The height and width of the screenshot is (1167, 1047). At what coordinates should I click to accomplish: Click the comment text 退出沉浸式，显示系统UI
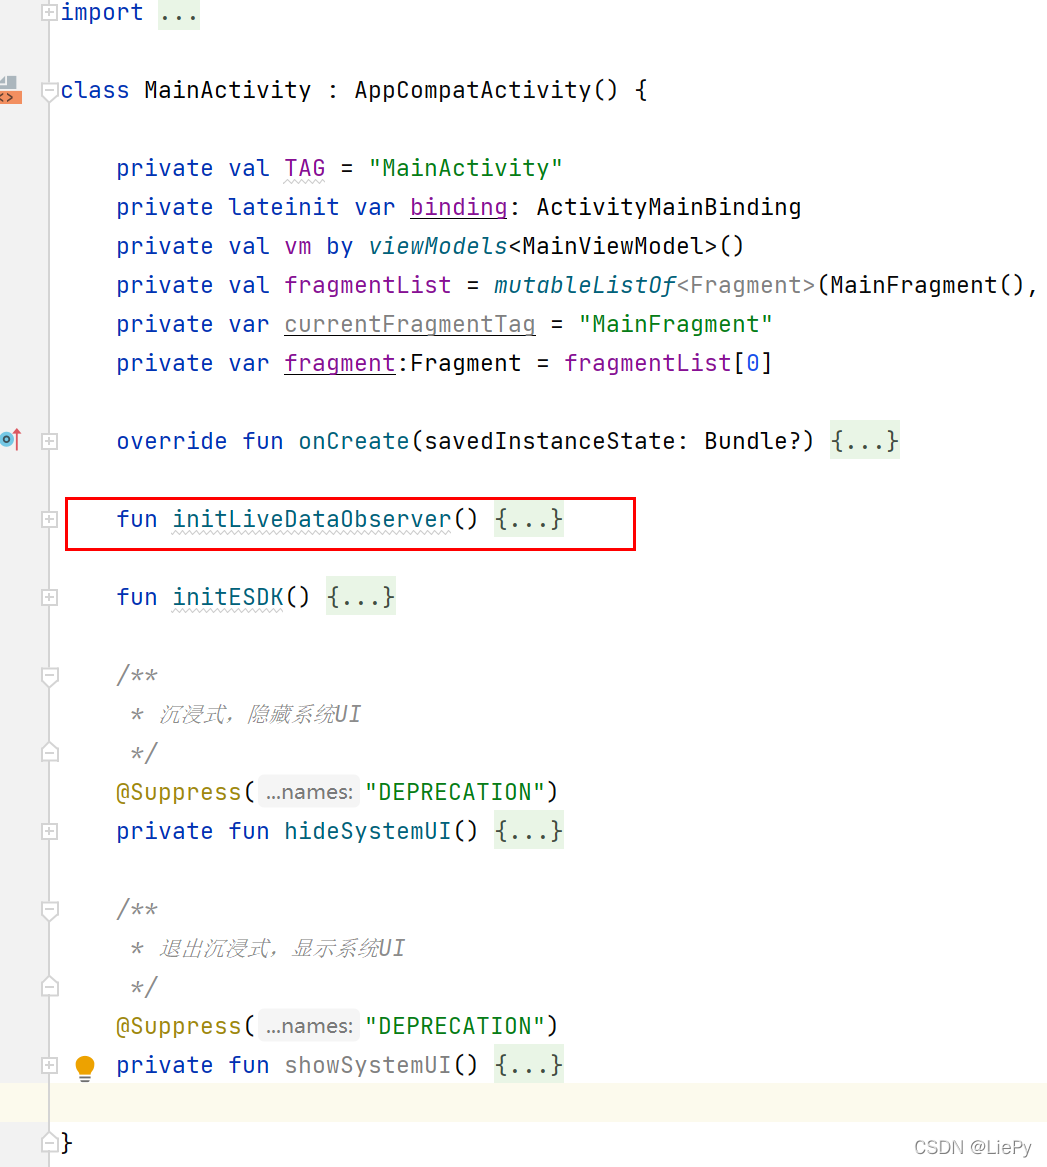coord(282,948)
